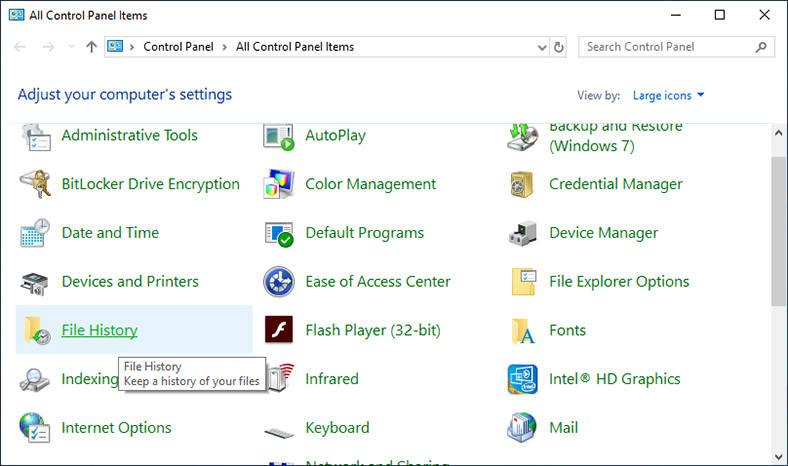Click the scrollbar down arrow
788x466 pixels.
coord(778,457)
